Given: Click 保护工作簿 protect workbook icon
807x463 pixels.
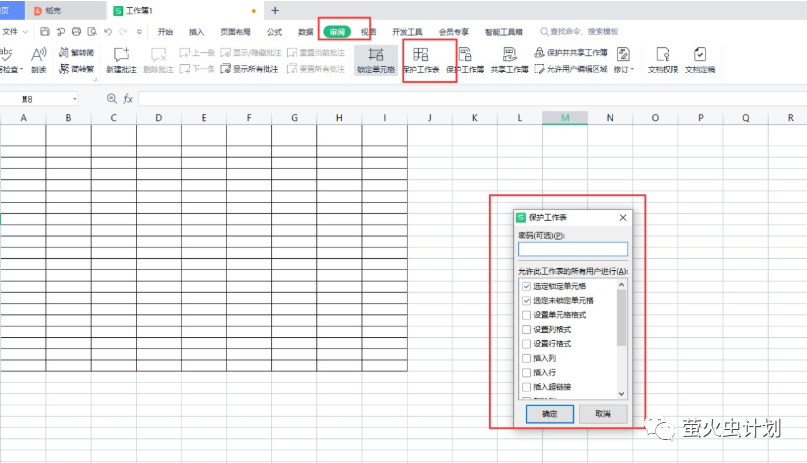Looking at the screenshot, I should 465,60.
